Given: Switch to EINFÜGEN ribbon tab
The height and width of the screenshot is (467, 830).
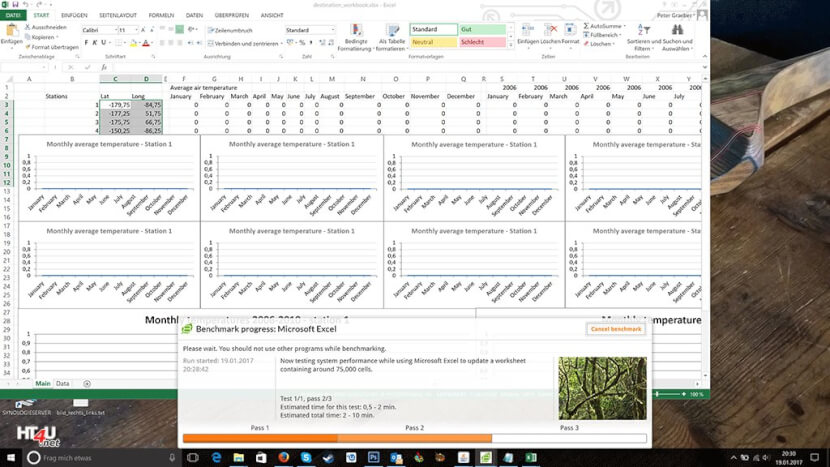Looking at the screenshot, I should tap(74, 15).
